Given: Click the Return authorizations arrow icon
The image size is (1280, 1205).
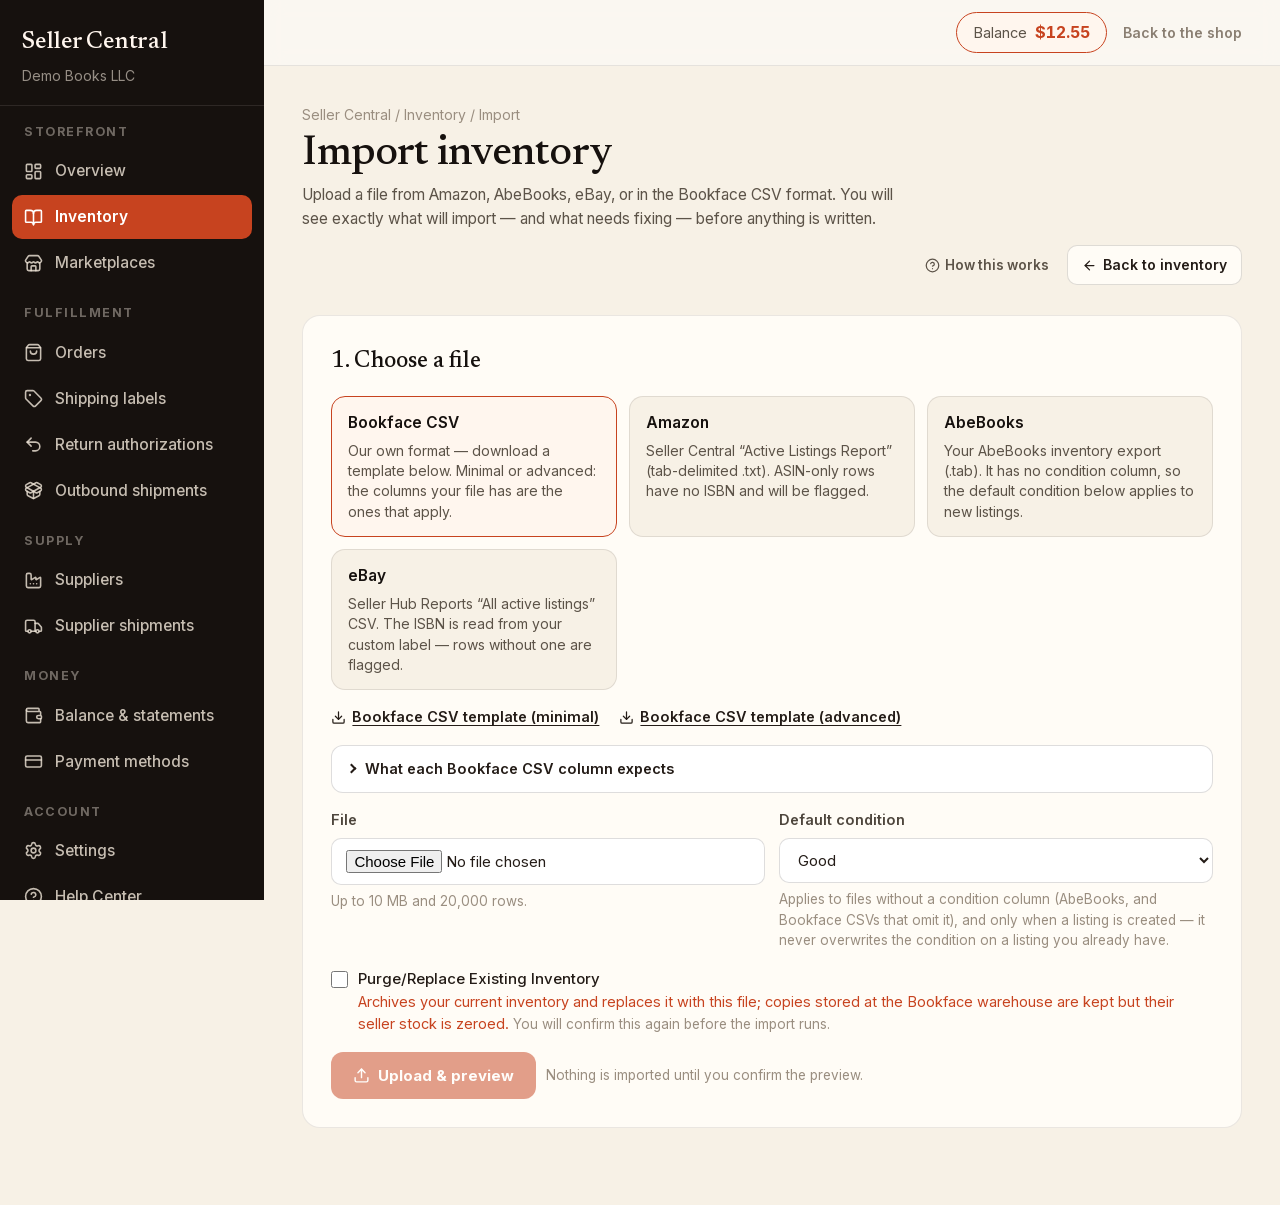Looking at the screenshot, I should click(x=34, y=445).
